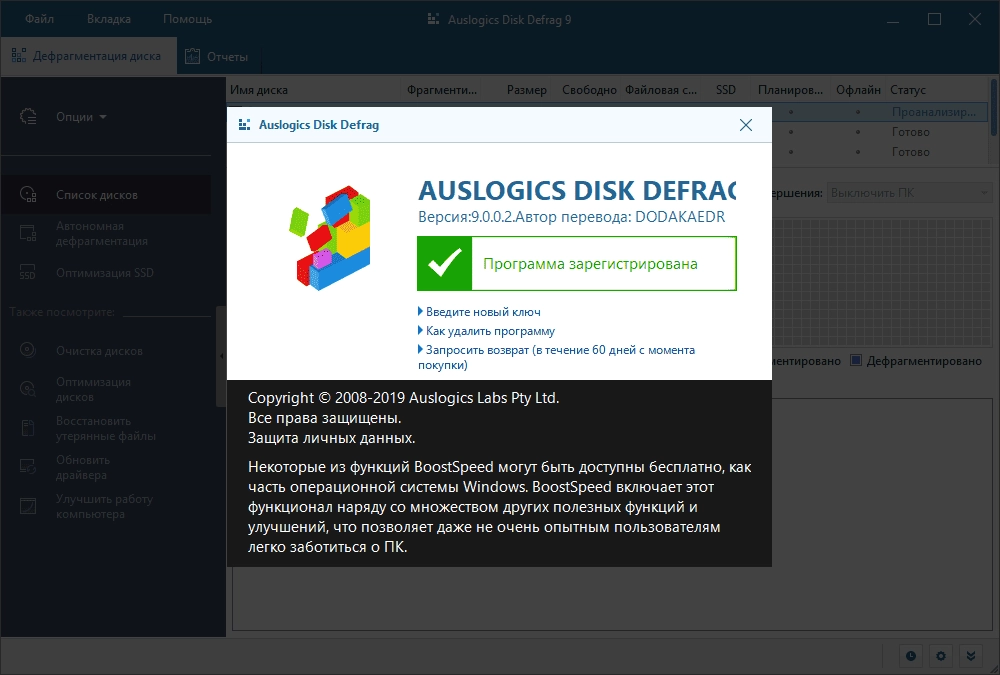Click the Обновить драйвера icon
The height and width of the screenshot is (675, 1000).
pos(27,467)
